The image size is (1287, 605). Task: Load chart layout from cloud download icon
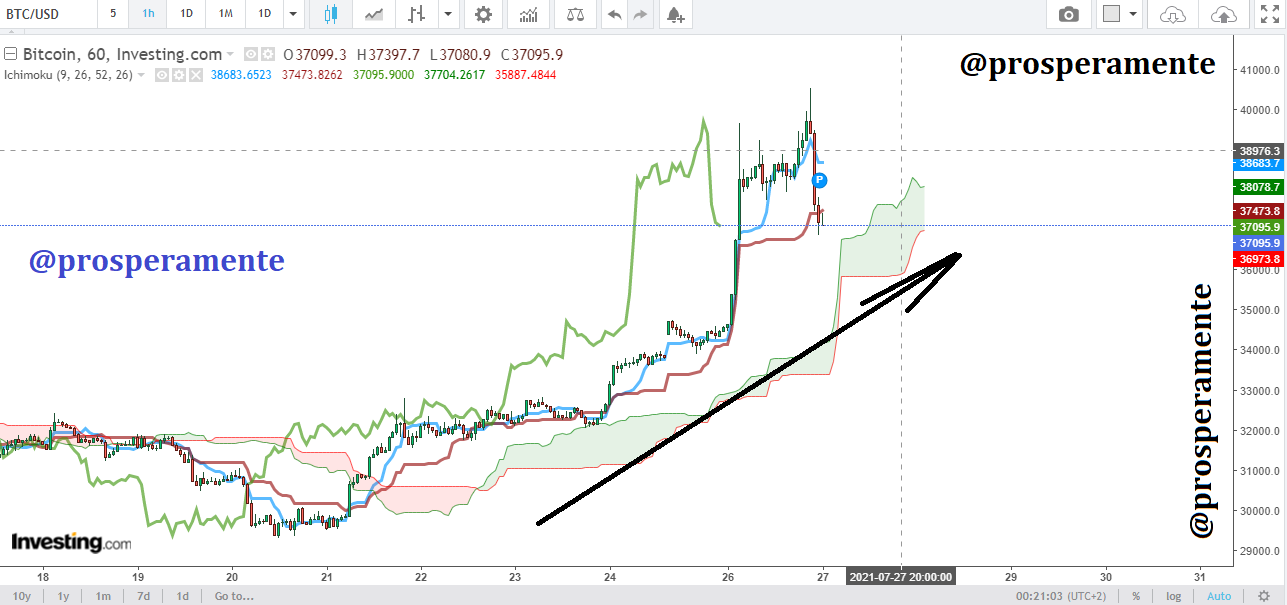(x=1172, y=14)
